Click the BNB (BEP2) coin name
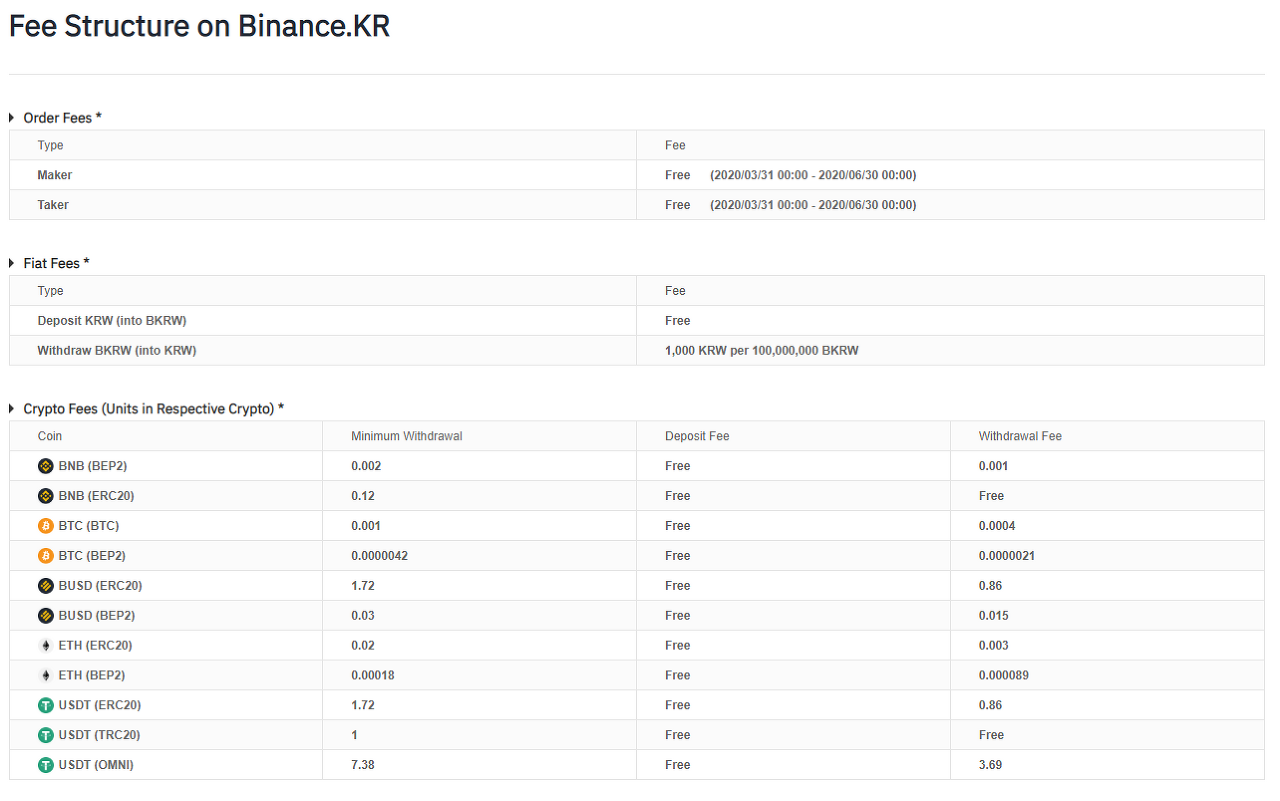 click(x=93, y=466)
